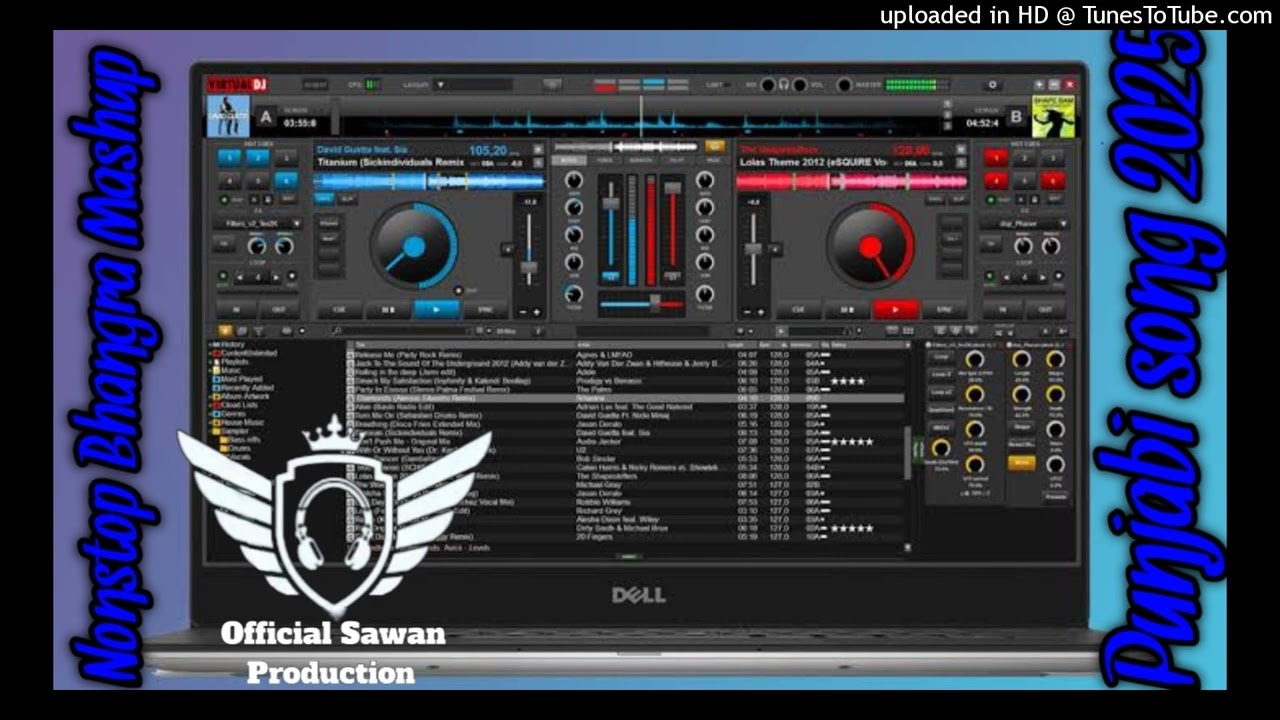Image resolution: width=1280 pixels, height=720 pixels.
Task: Click the right channel filter knob
Action: tap(705, 294)
